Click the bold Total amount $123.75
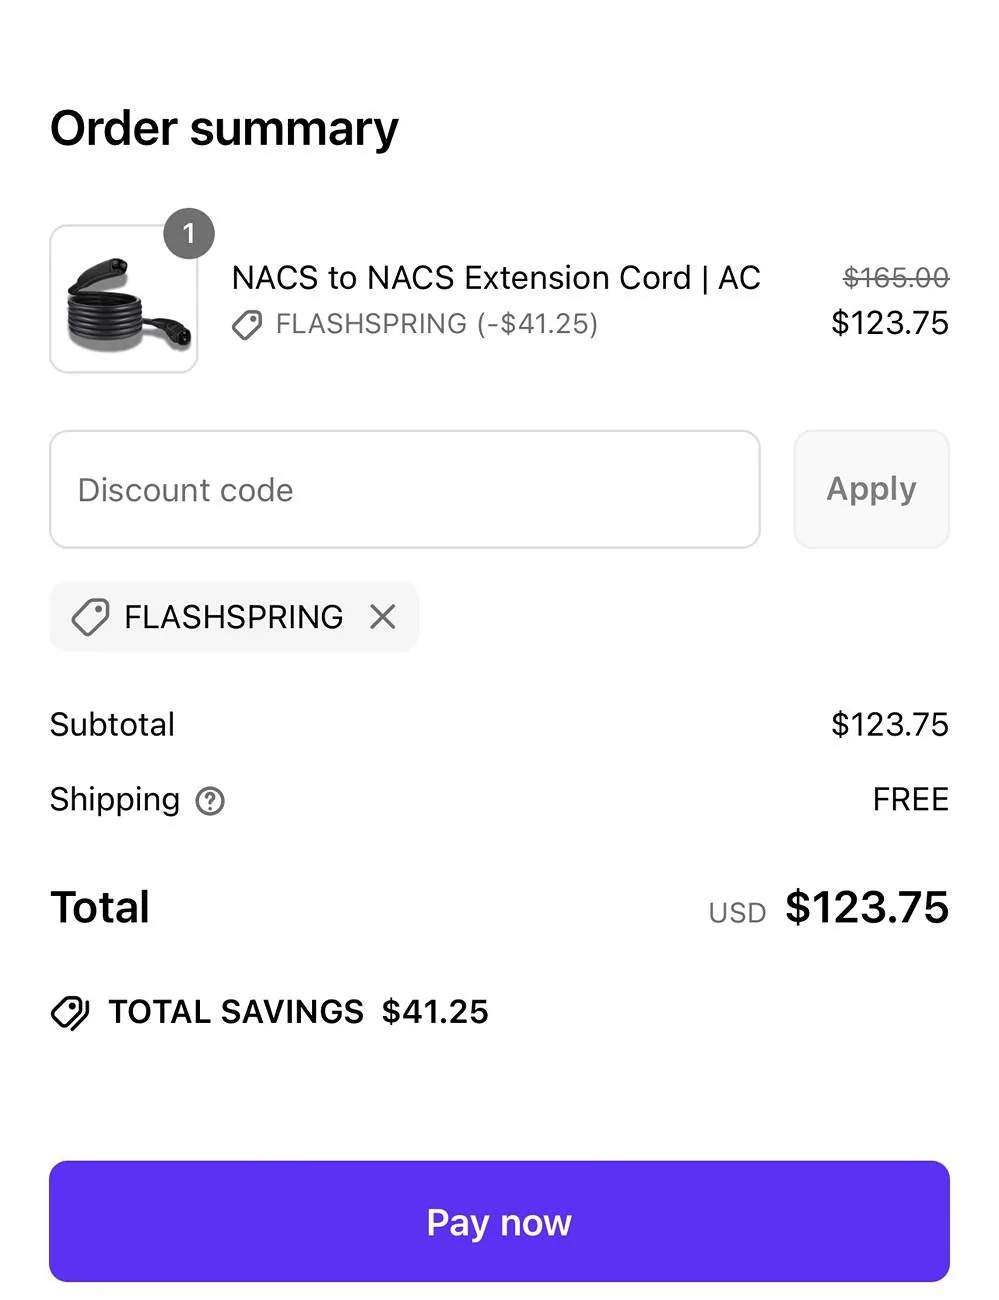This screenshot has height=1300, width=999. click(866, 907)
